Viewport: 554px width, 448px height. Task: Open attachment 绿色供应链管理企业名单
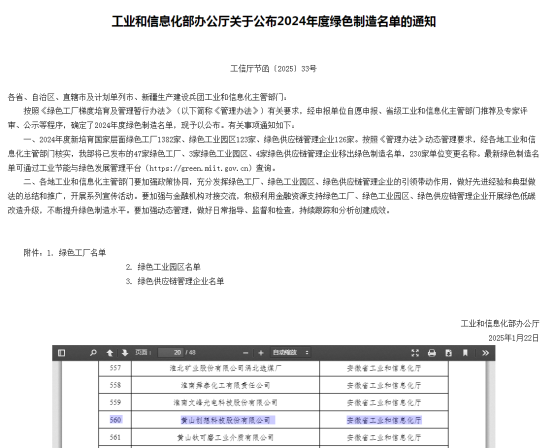181,281
